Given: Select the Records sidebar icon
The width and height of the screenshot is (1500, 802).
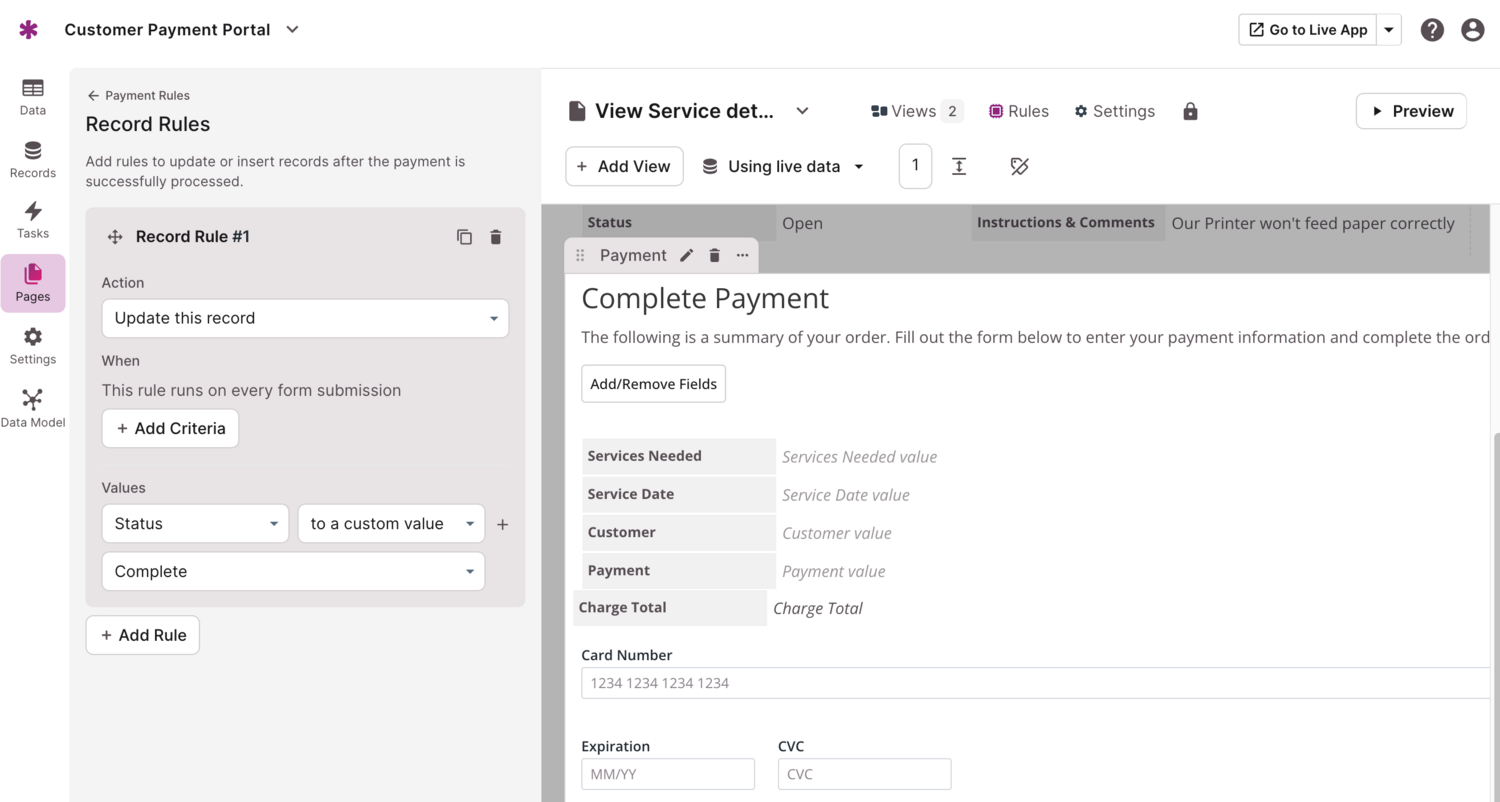Looking at the screenshot, I should pos(32,161).
